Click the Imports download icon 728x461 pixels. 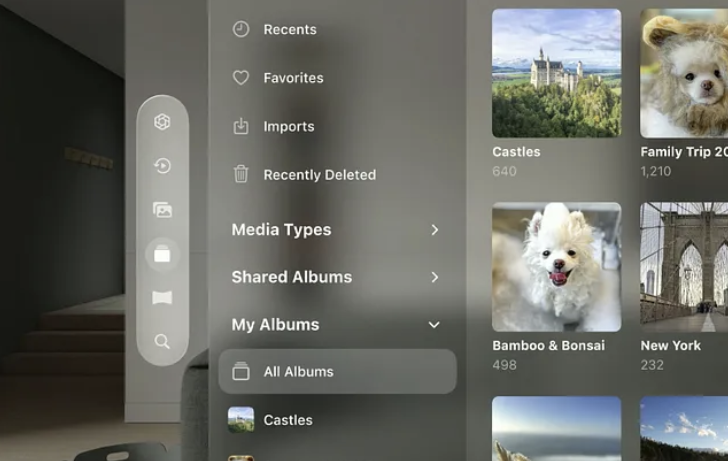click(x=240, y=126)
